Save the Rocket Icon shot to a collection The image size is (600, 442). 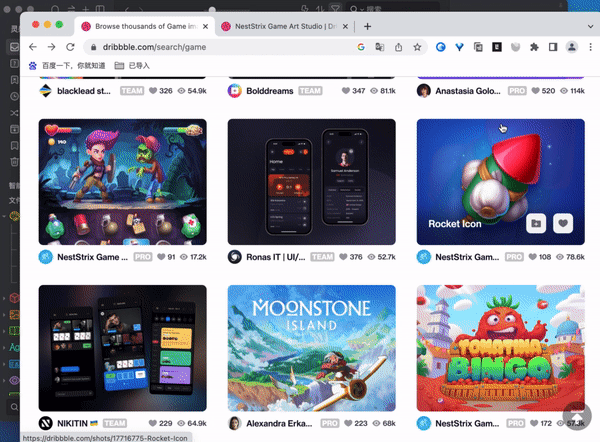click(x=536, y=223)
